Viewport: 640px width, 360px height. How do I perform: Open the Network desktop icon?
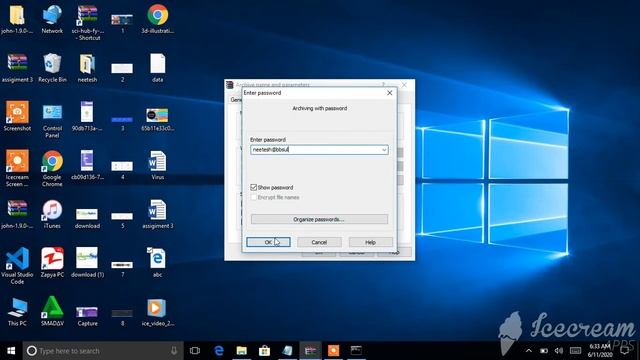pyautogui.click(x=52, y=19)
